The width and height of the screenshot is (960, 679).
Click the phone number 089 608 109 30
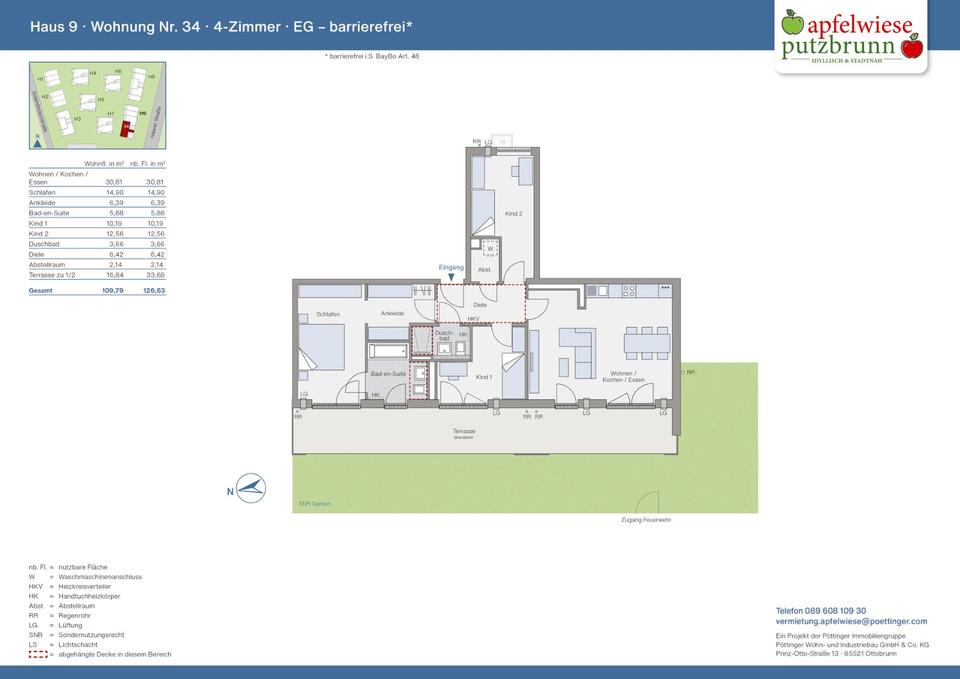click(x=821, y=610)
